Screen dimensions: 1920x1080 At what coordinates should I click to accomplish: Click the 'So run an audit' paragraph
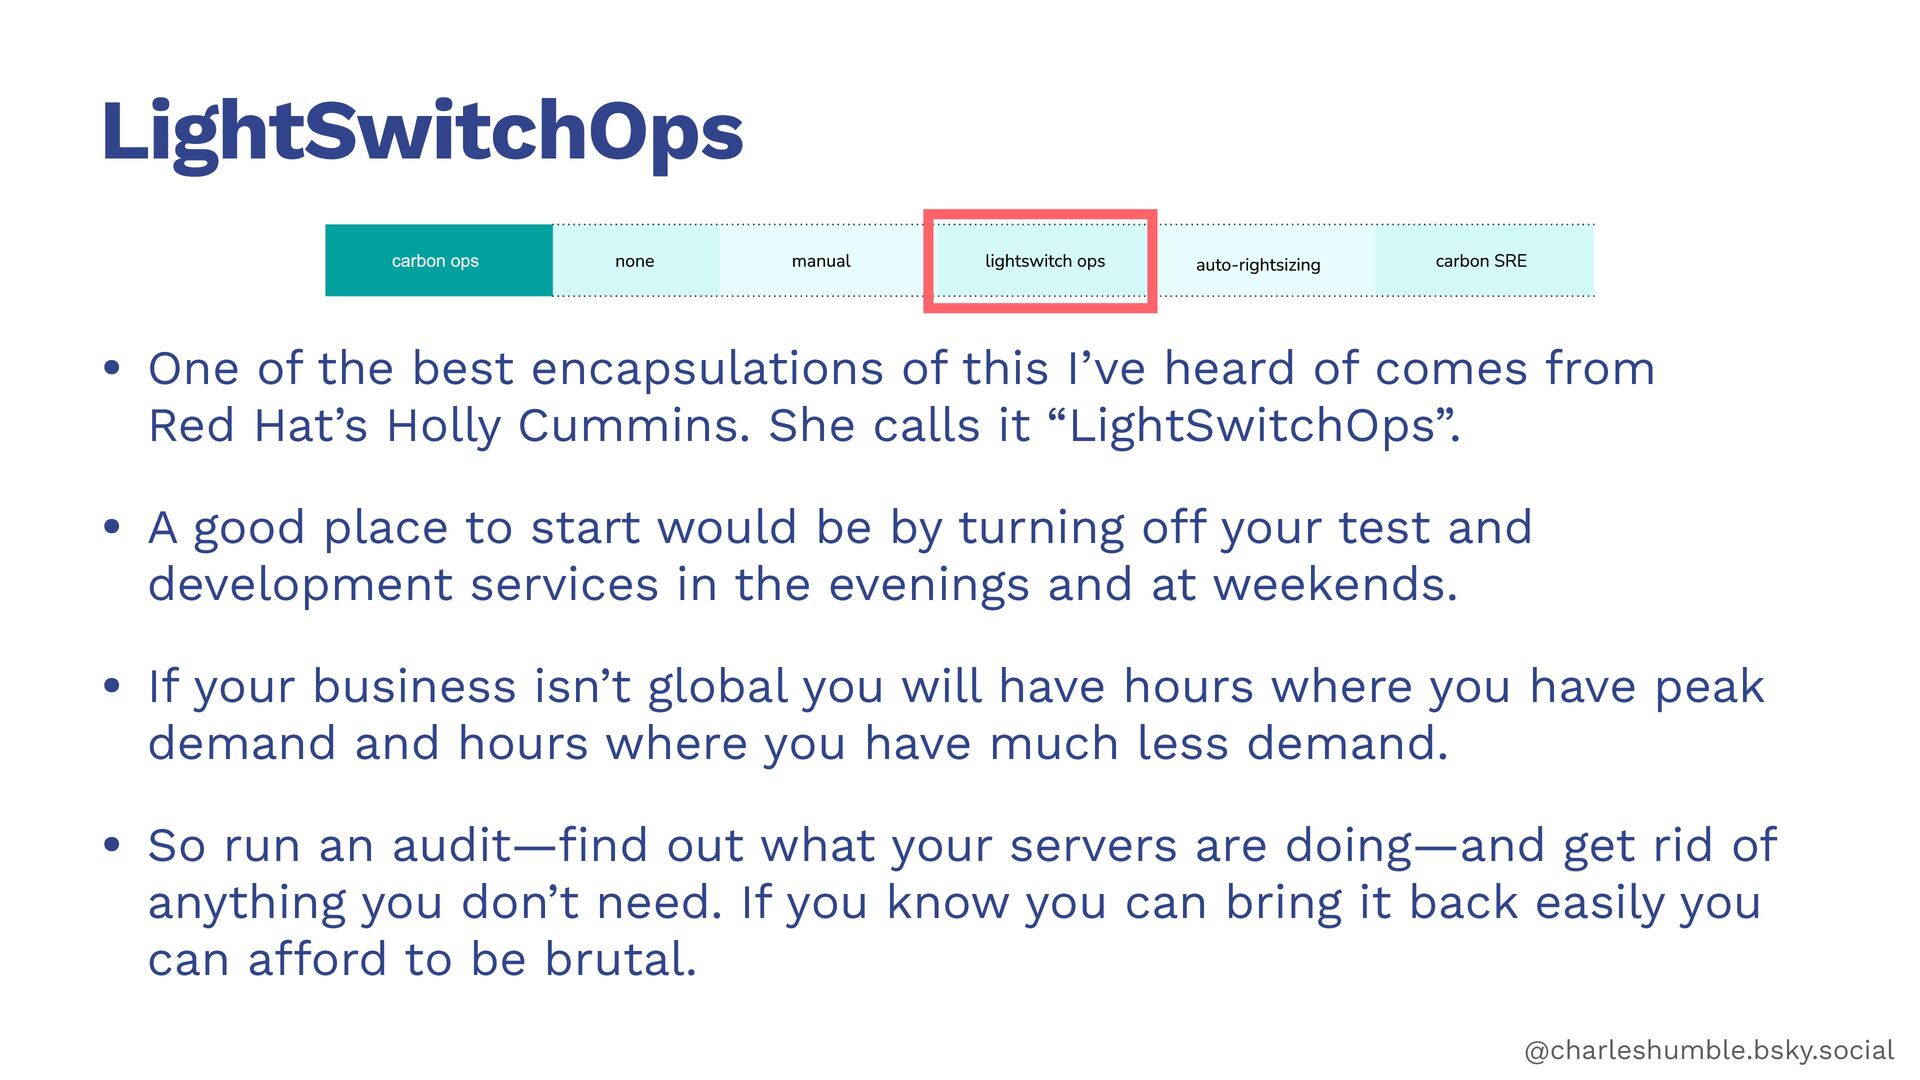click(x=960, y=902)
